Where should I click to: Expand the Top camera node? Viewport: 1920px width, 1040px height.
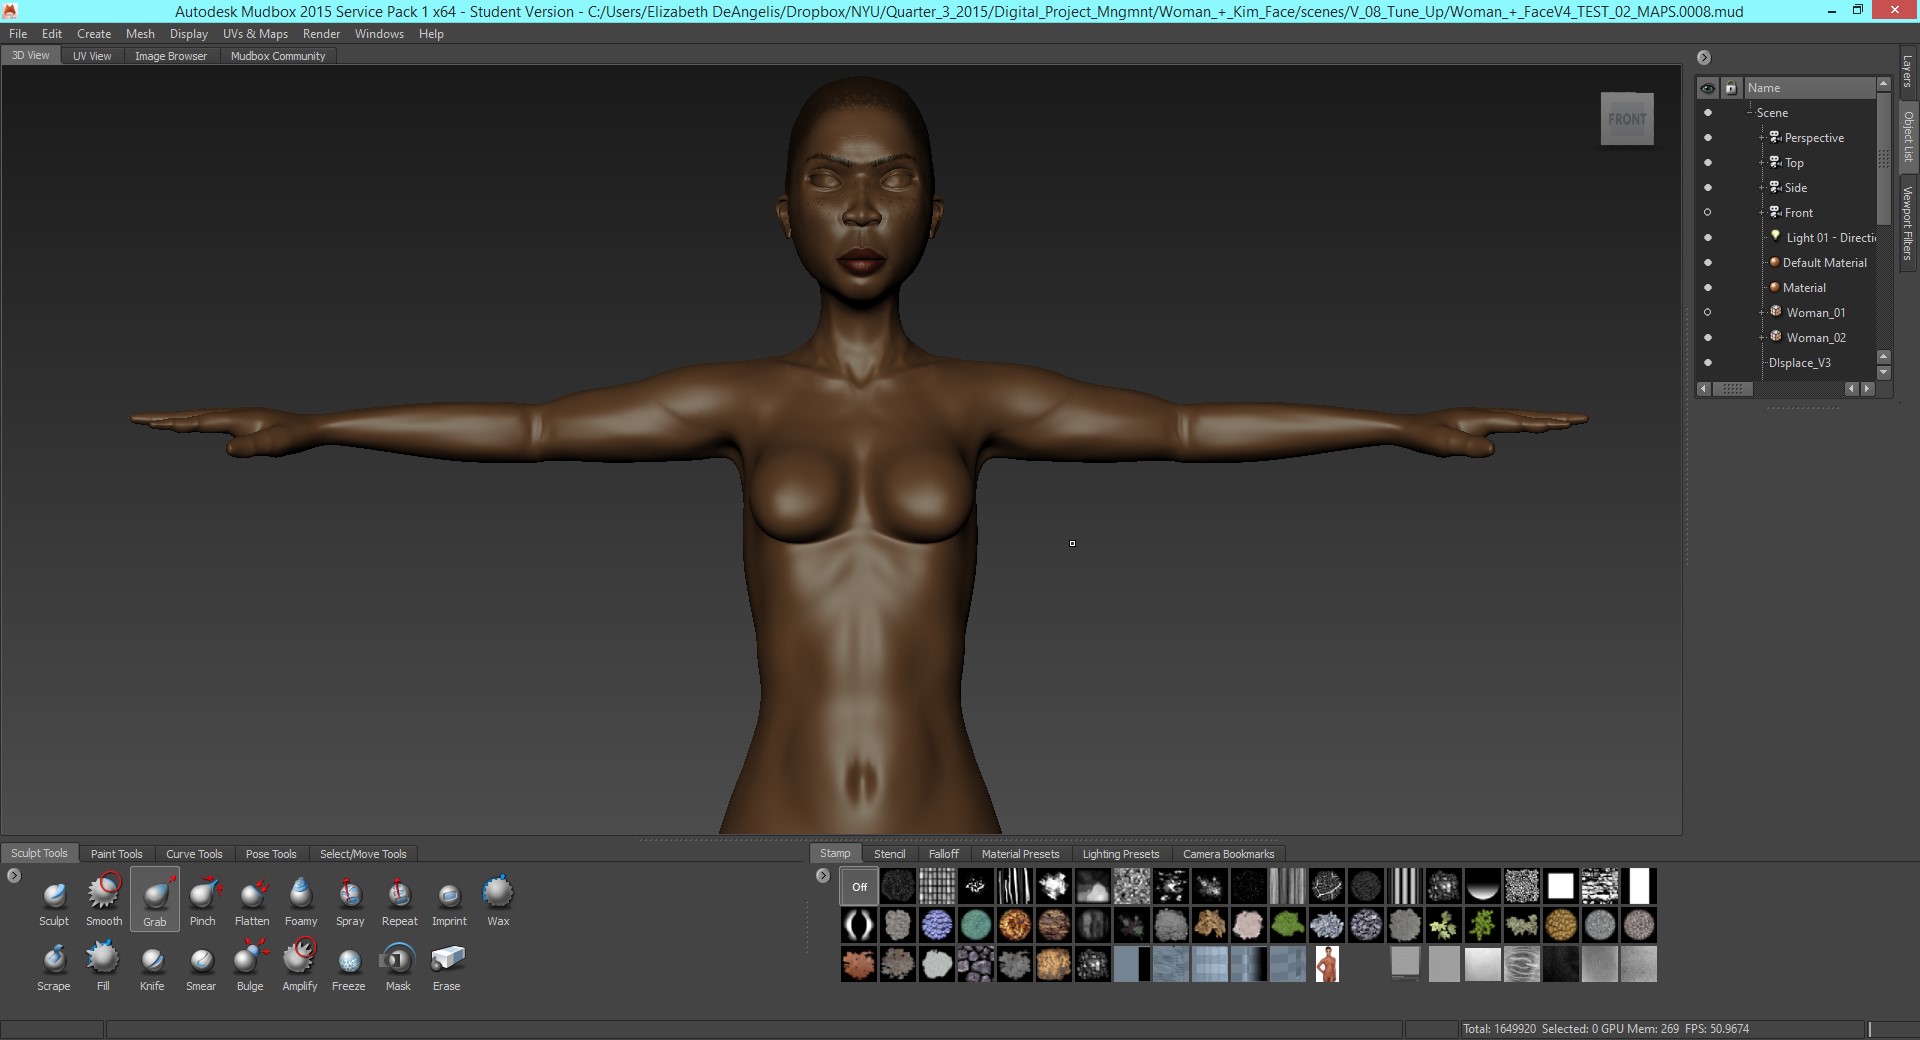[x=1762, y=163]
